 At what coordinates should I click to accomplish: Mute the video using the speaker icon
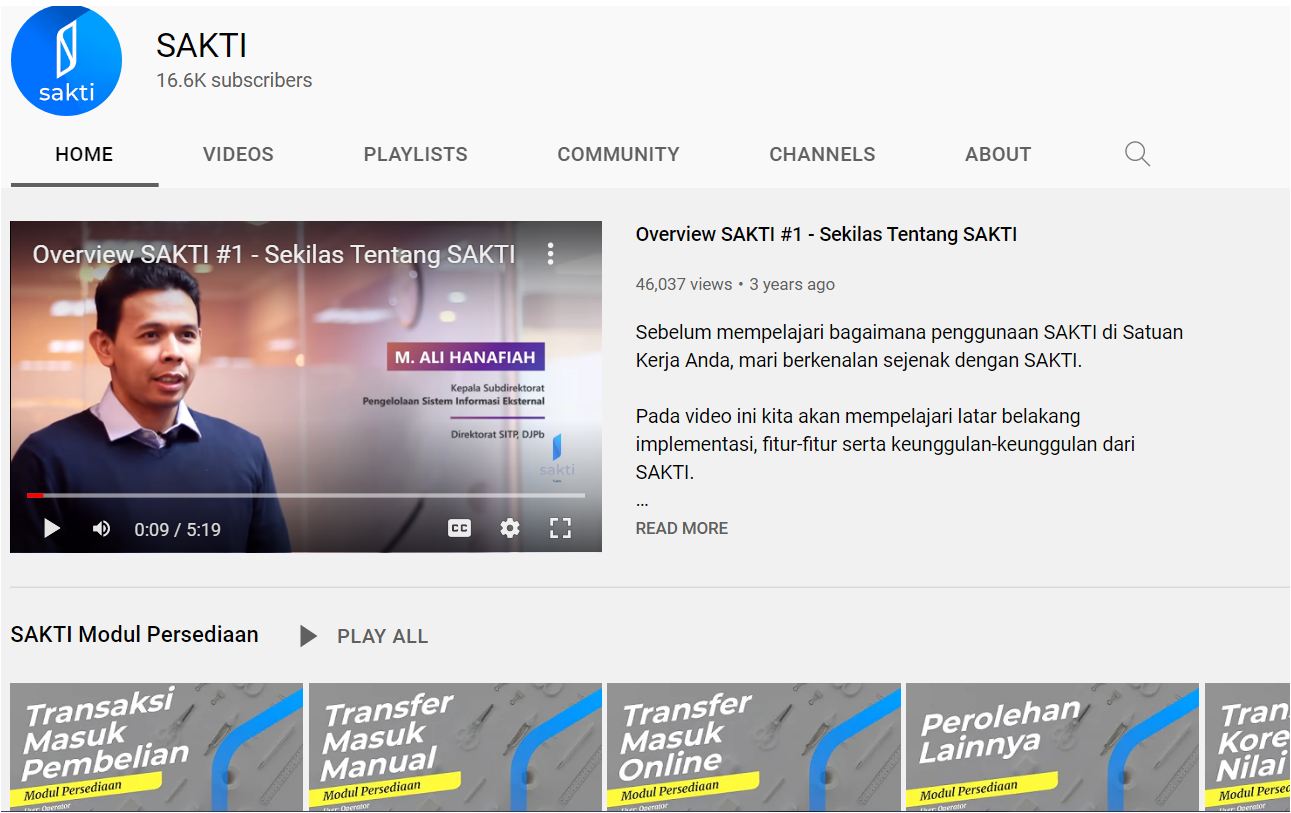coord(101,528)
